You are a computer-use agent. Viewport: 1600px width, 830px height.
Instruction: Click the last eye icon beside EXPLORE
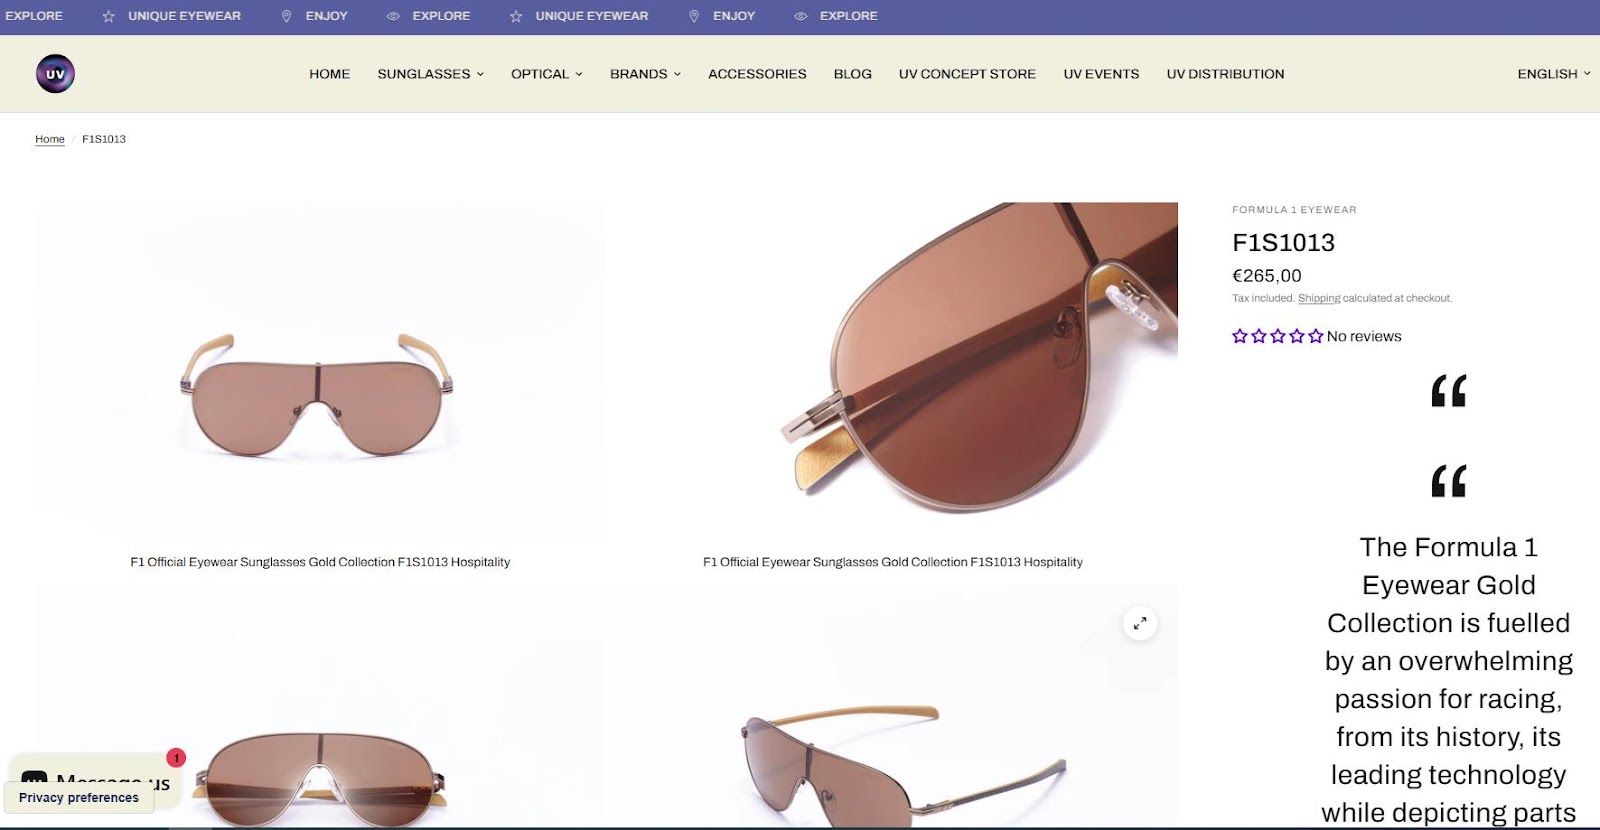click(x=800, y=16)
